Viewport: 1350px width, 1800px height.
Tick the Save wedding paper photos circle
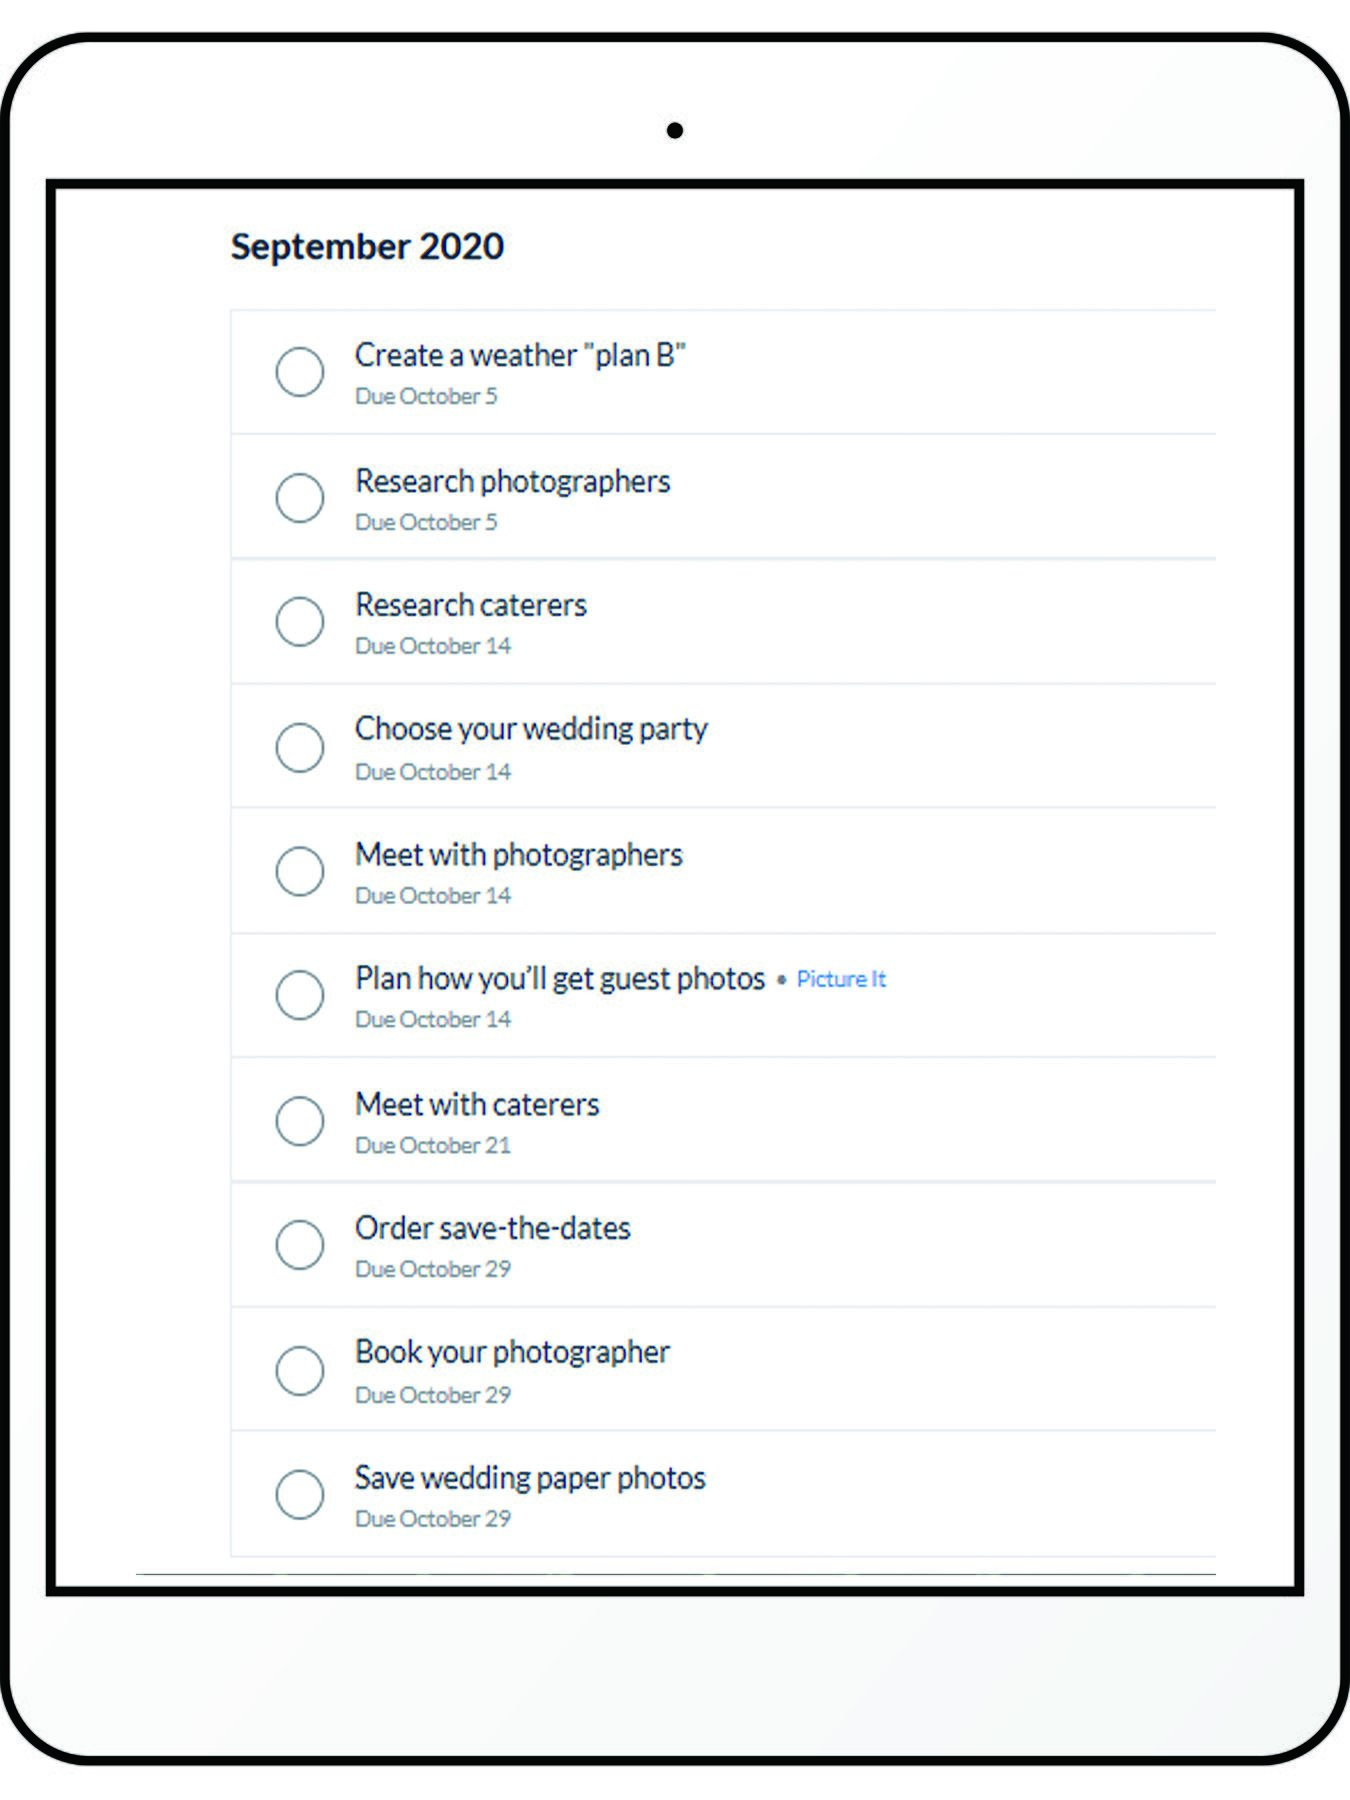[299, 1495]
